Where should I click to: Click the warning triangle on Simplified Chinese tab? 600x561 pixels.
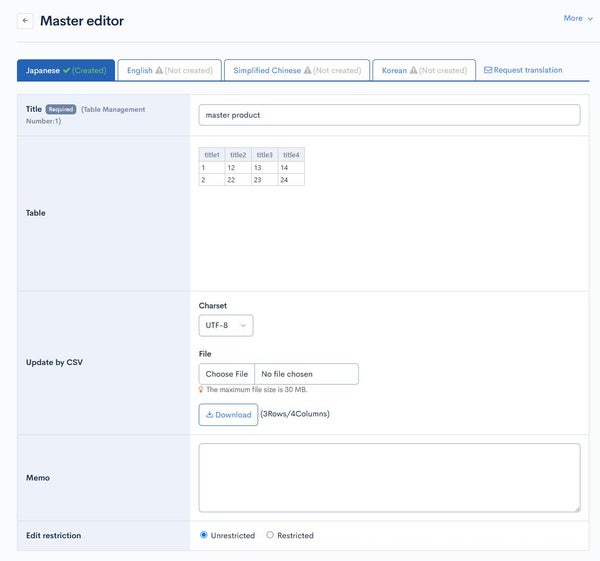tap(307, 70)
